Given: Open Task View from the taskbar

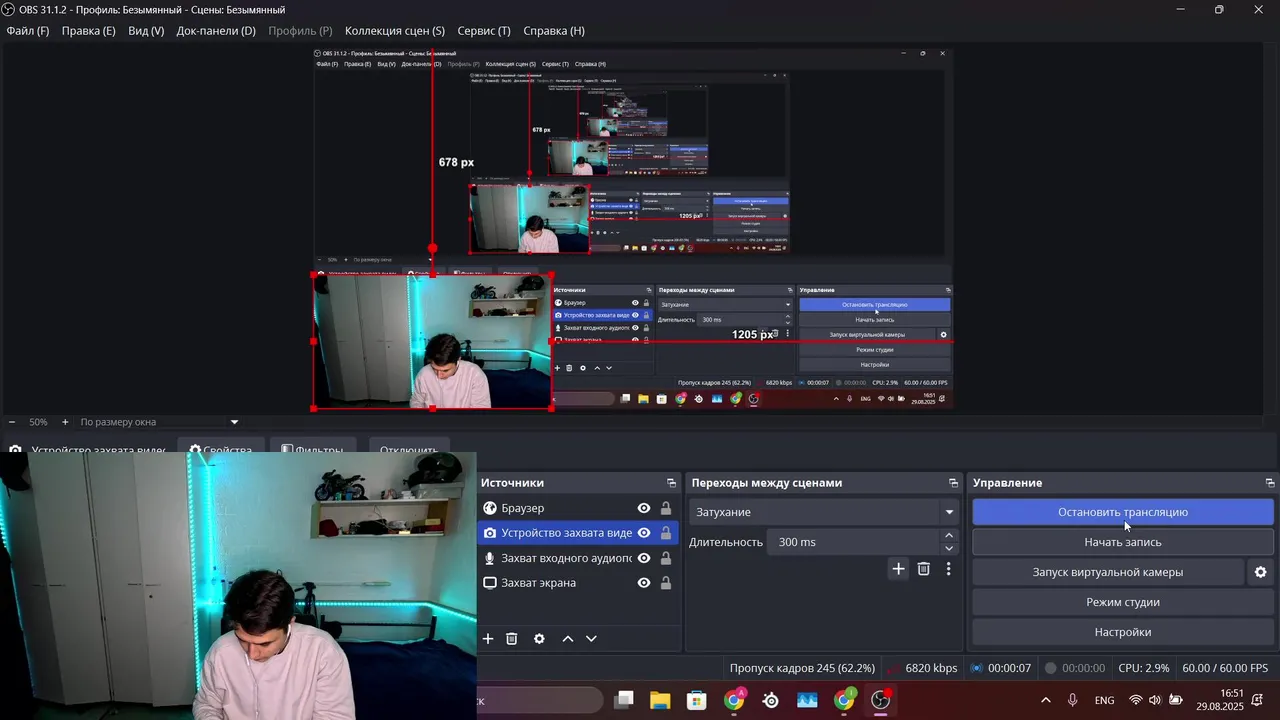Looking at the screenshot, I should [624, 700].
